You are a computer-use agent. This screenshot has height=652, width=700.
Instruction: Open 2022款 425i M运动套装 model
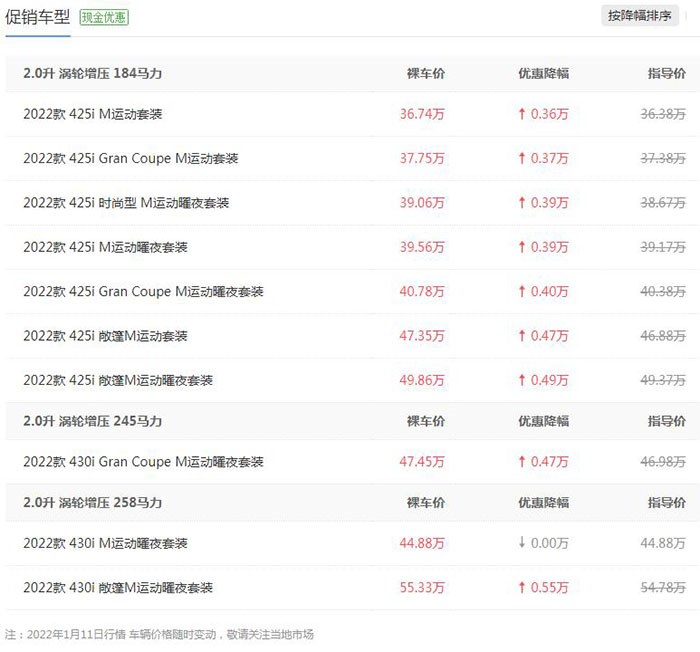point(92,114)
